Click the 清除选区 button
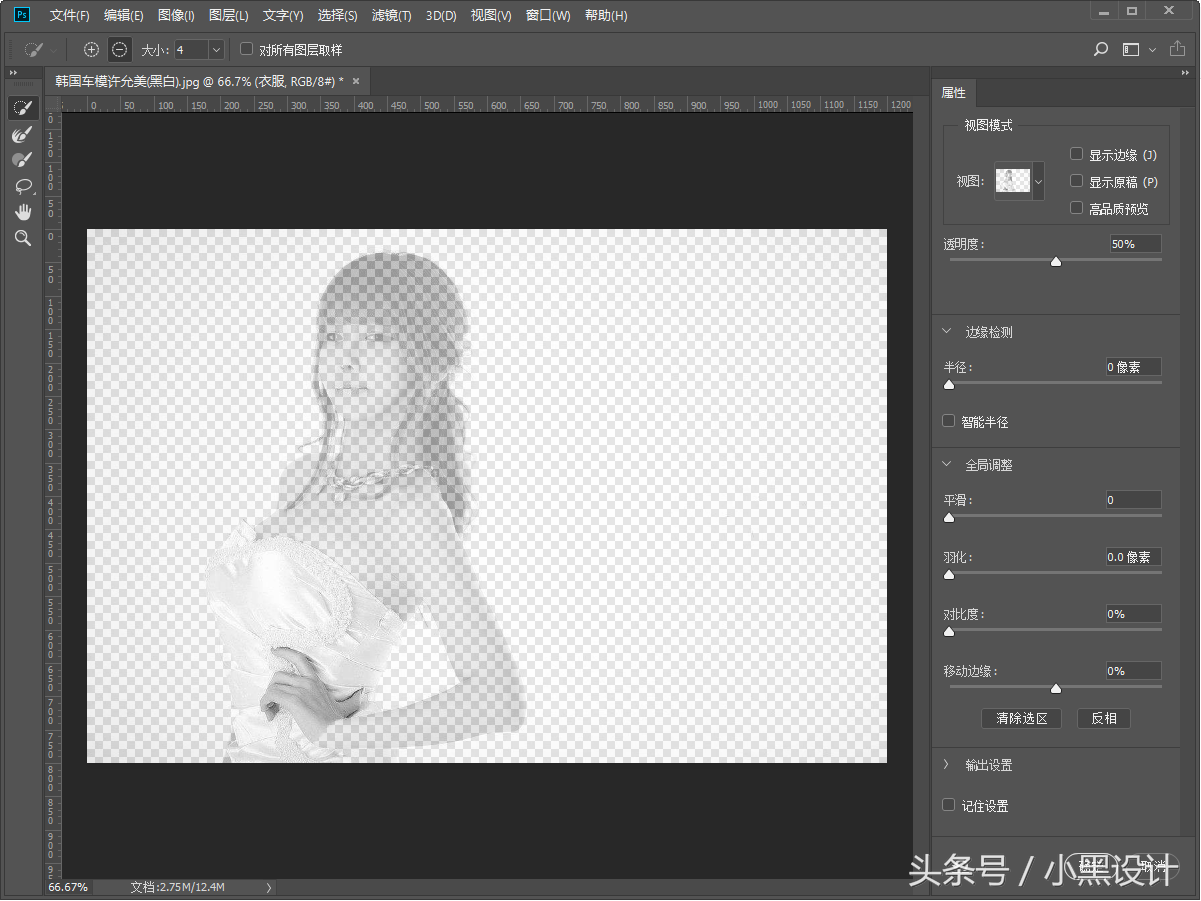 (x=1021, y=718)
